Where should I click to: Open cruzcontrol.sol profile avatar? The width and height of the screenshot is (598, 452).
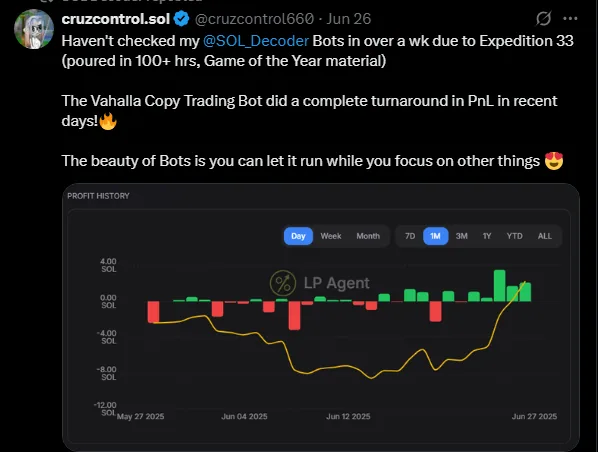point(34,29)
